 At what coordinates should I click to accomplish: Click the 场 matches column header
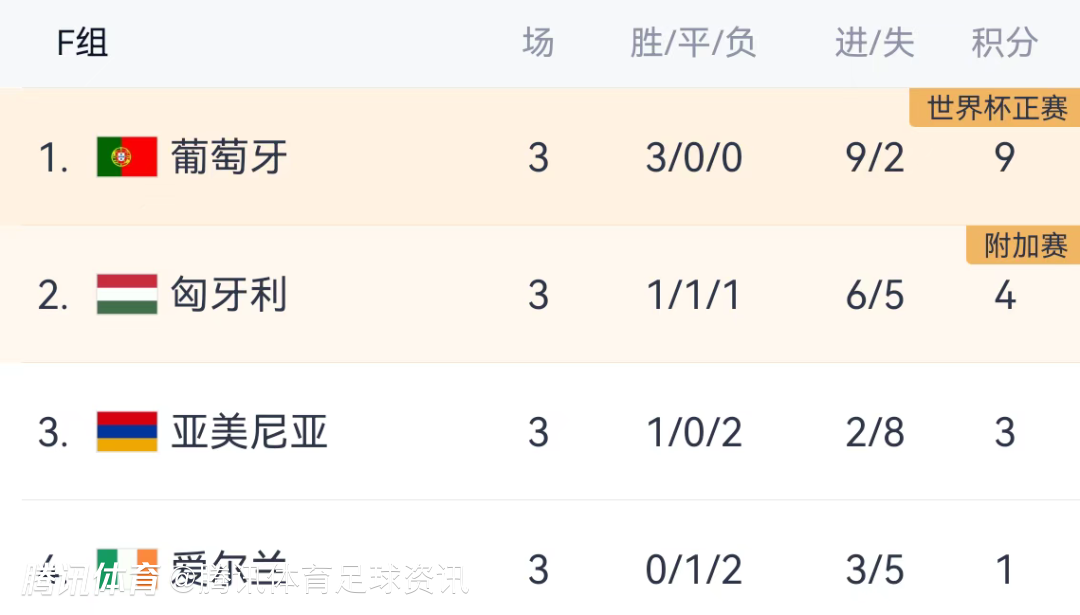538,43
